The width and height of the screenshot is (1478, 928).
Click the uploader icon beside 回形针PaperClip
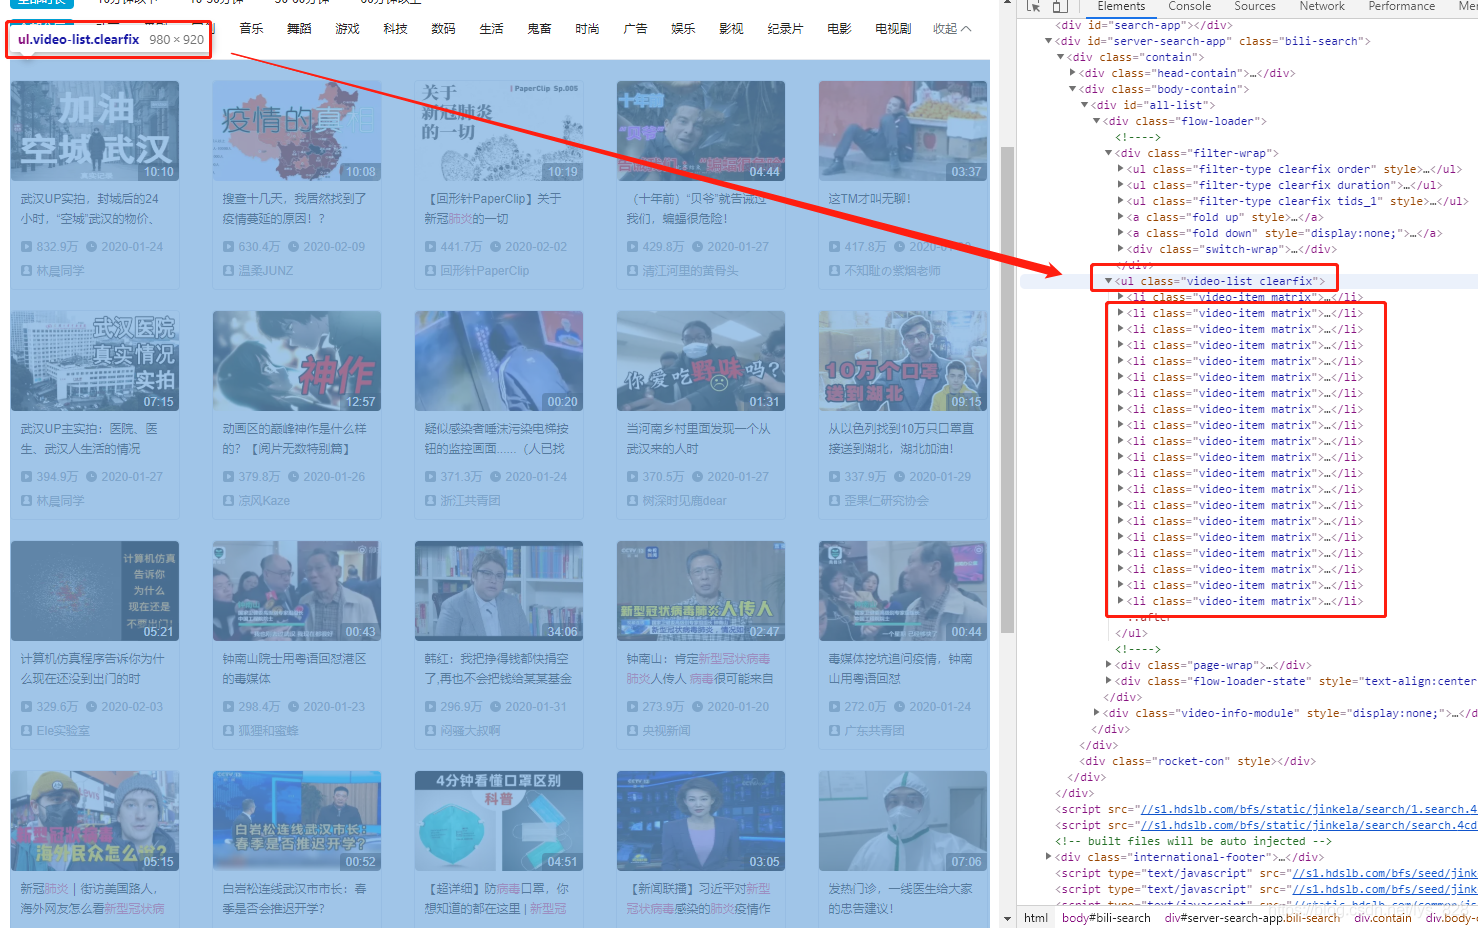pos(430,271)
